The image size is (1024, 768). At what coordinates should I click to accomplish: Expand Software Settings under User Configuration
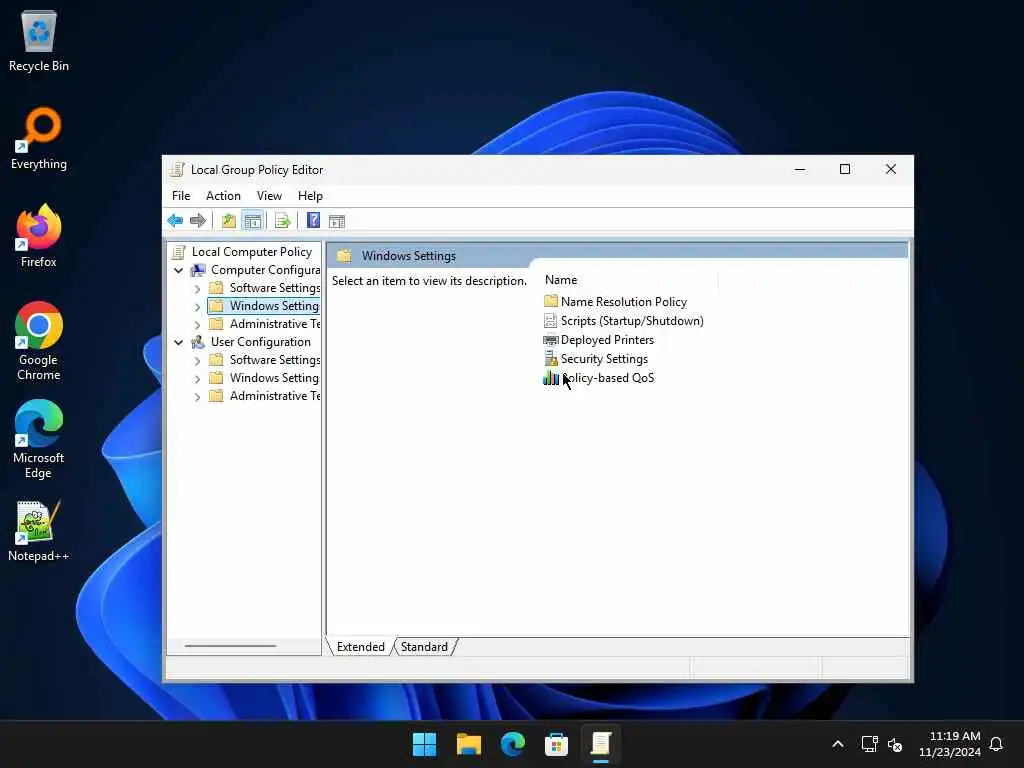pos(197,360)
